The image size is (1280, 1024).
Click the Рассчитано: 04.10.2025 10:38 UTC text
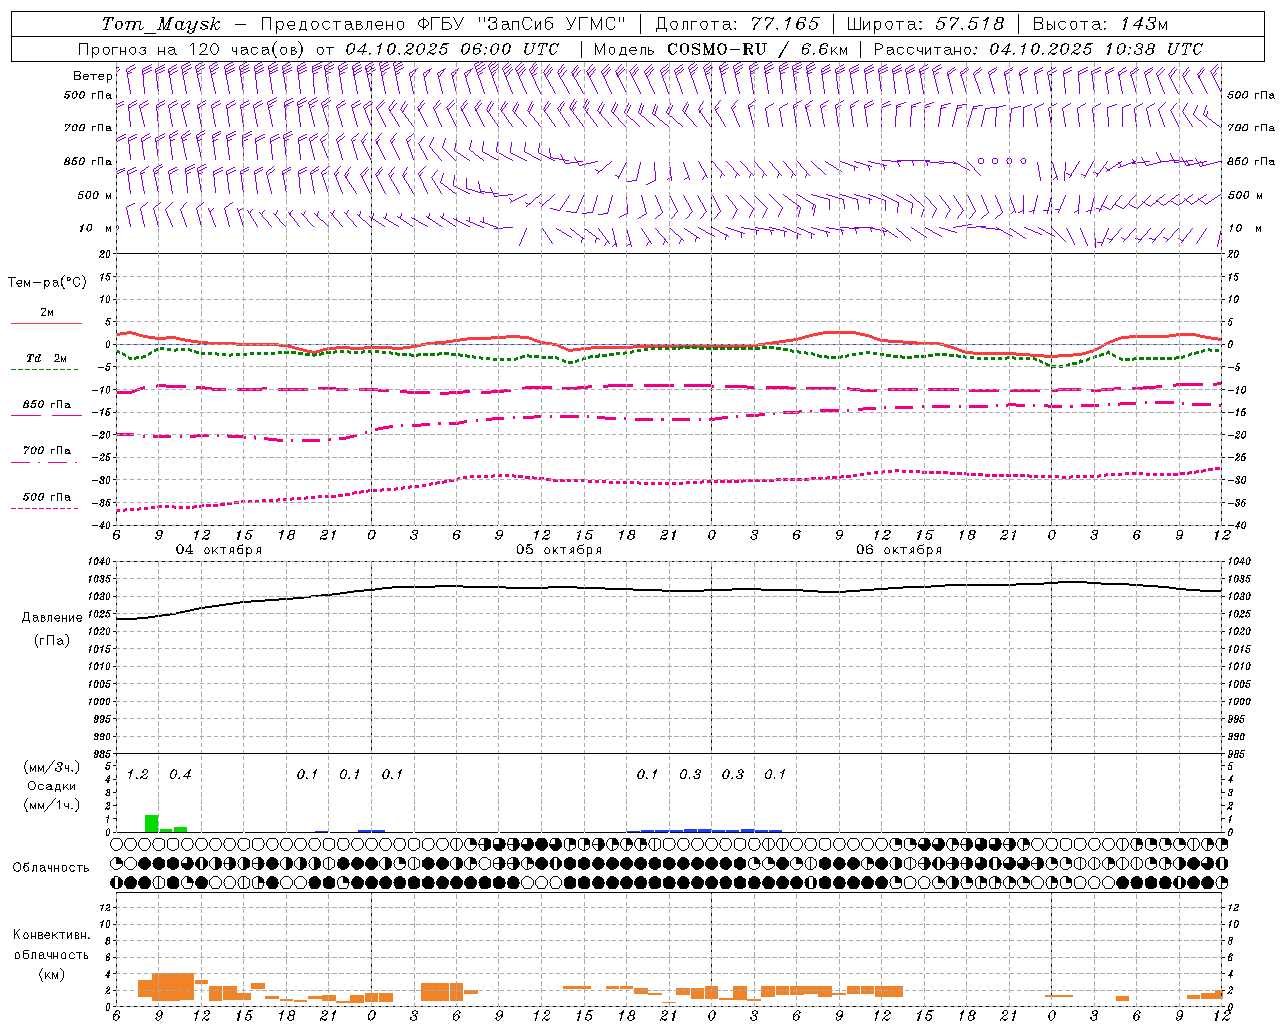point(1038,49)
